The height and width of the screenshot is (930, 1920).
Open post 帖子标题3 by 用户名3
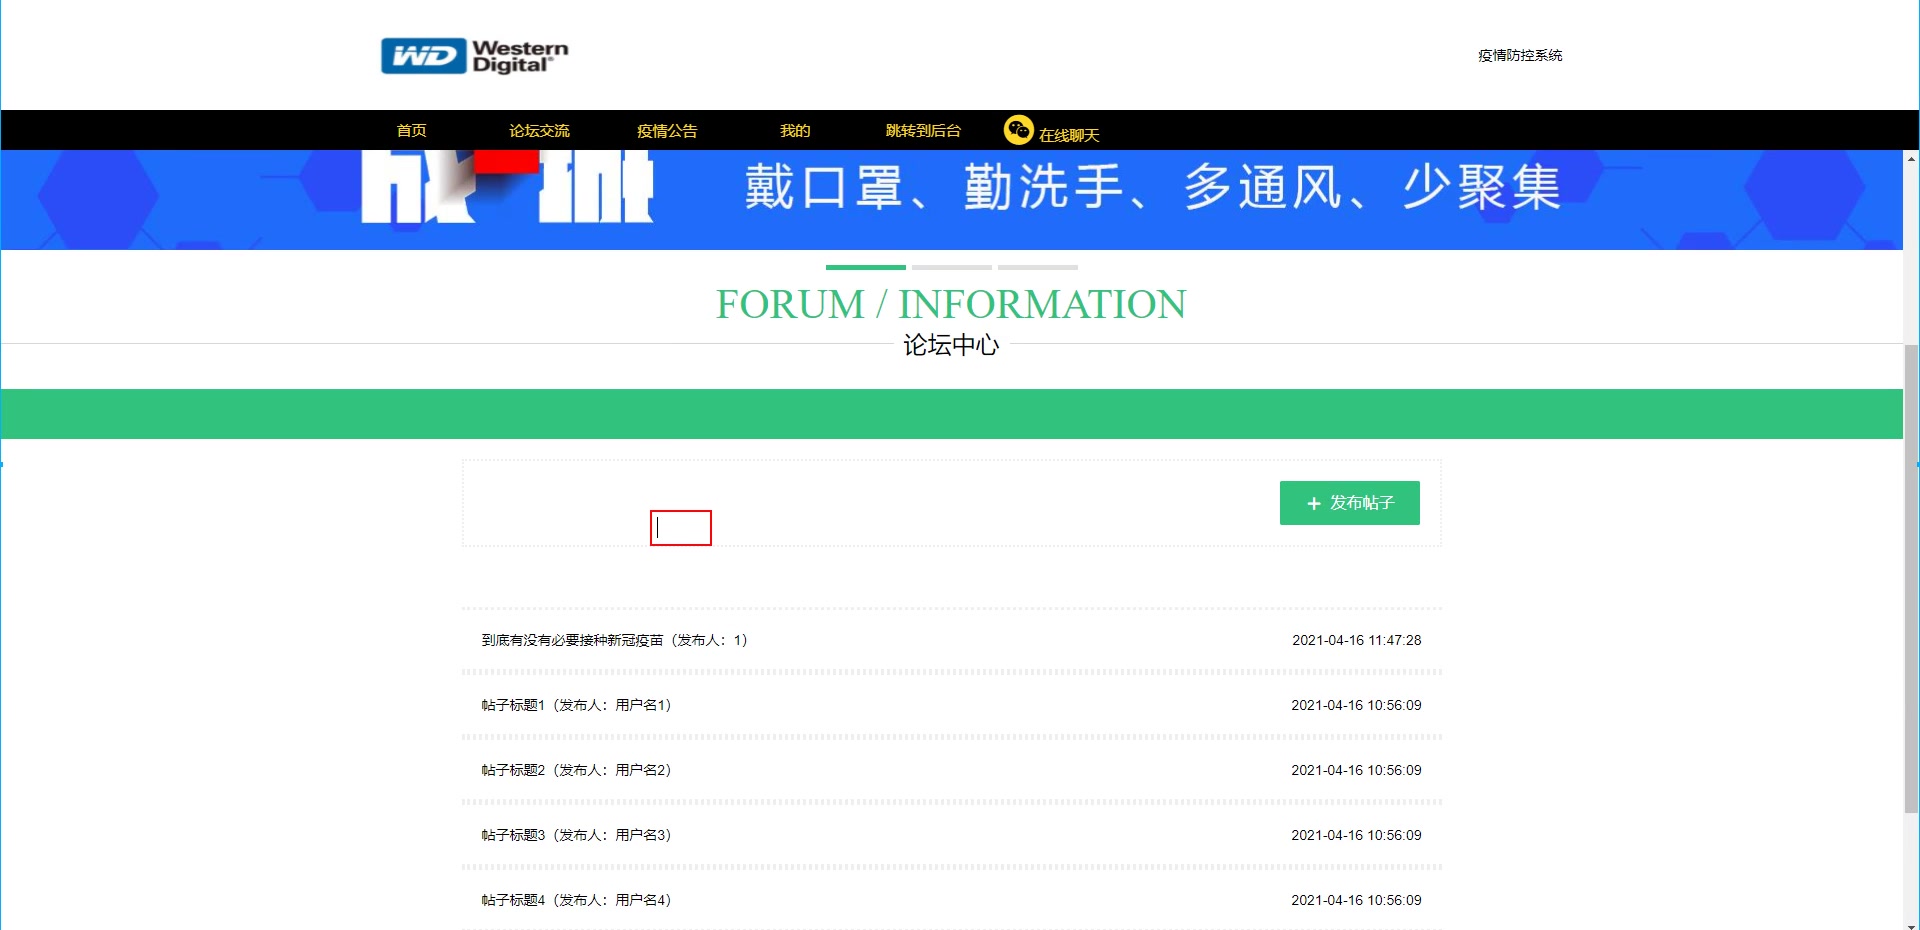[x=576, y=835]
